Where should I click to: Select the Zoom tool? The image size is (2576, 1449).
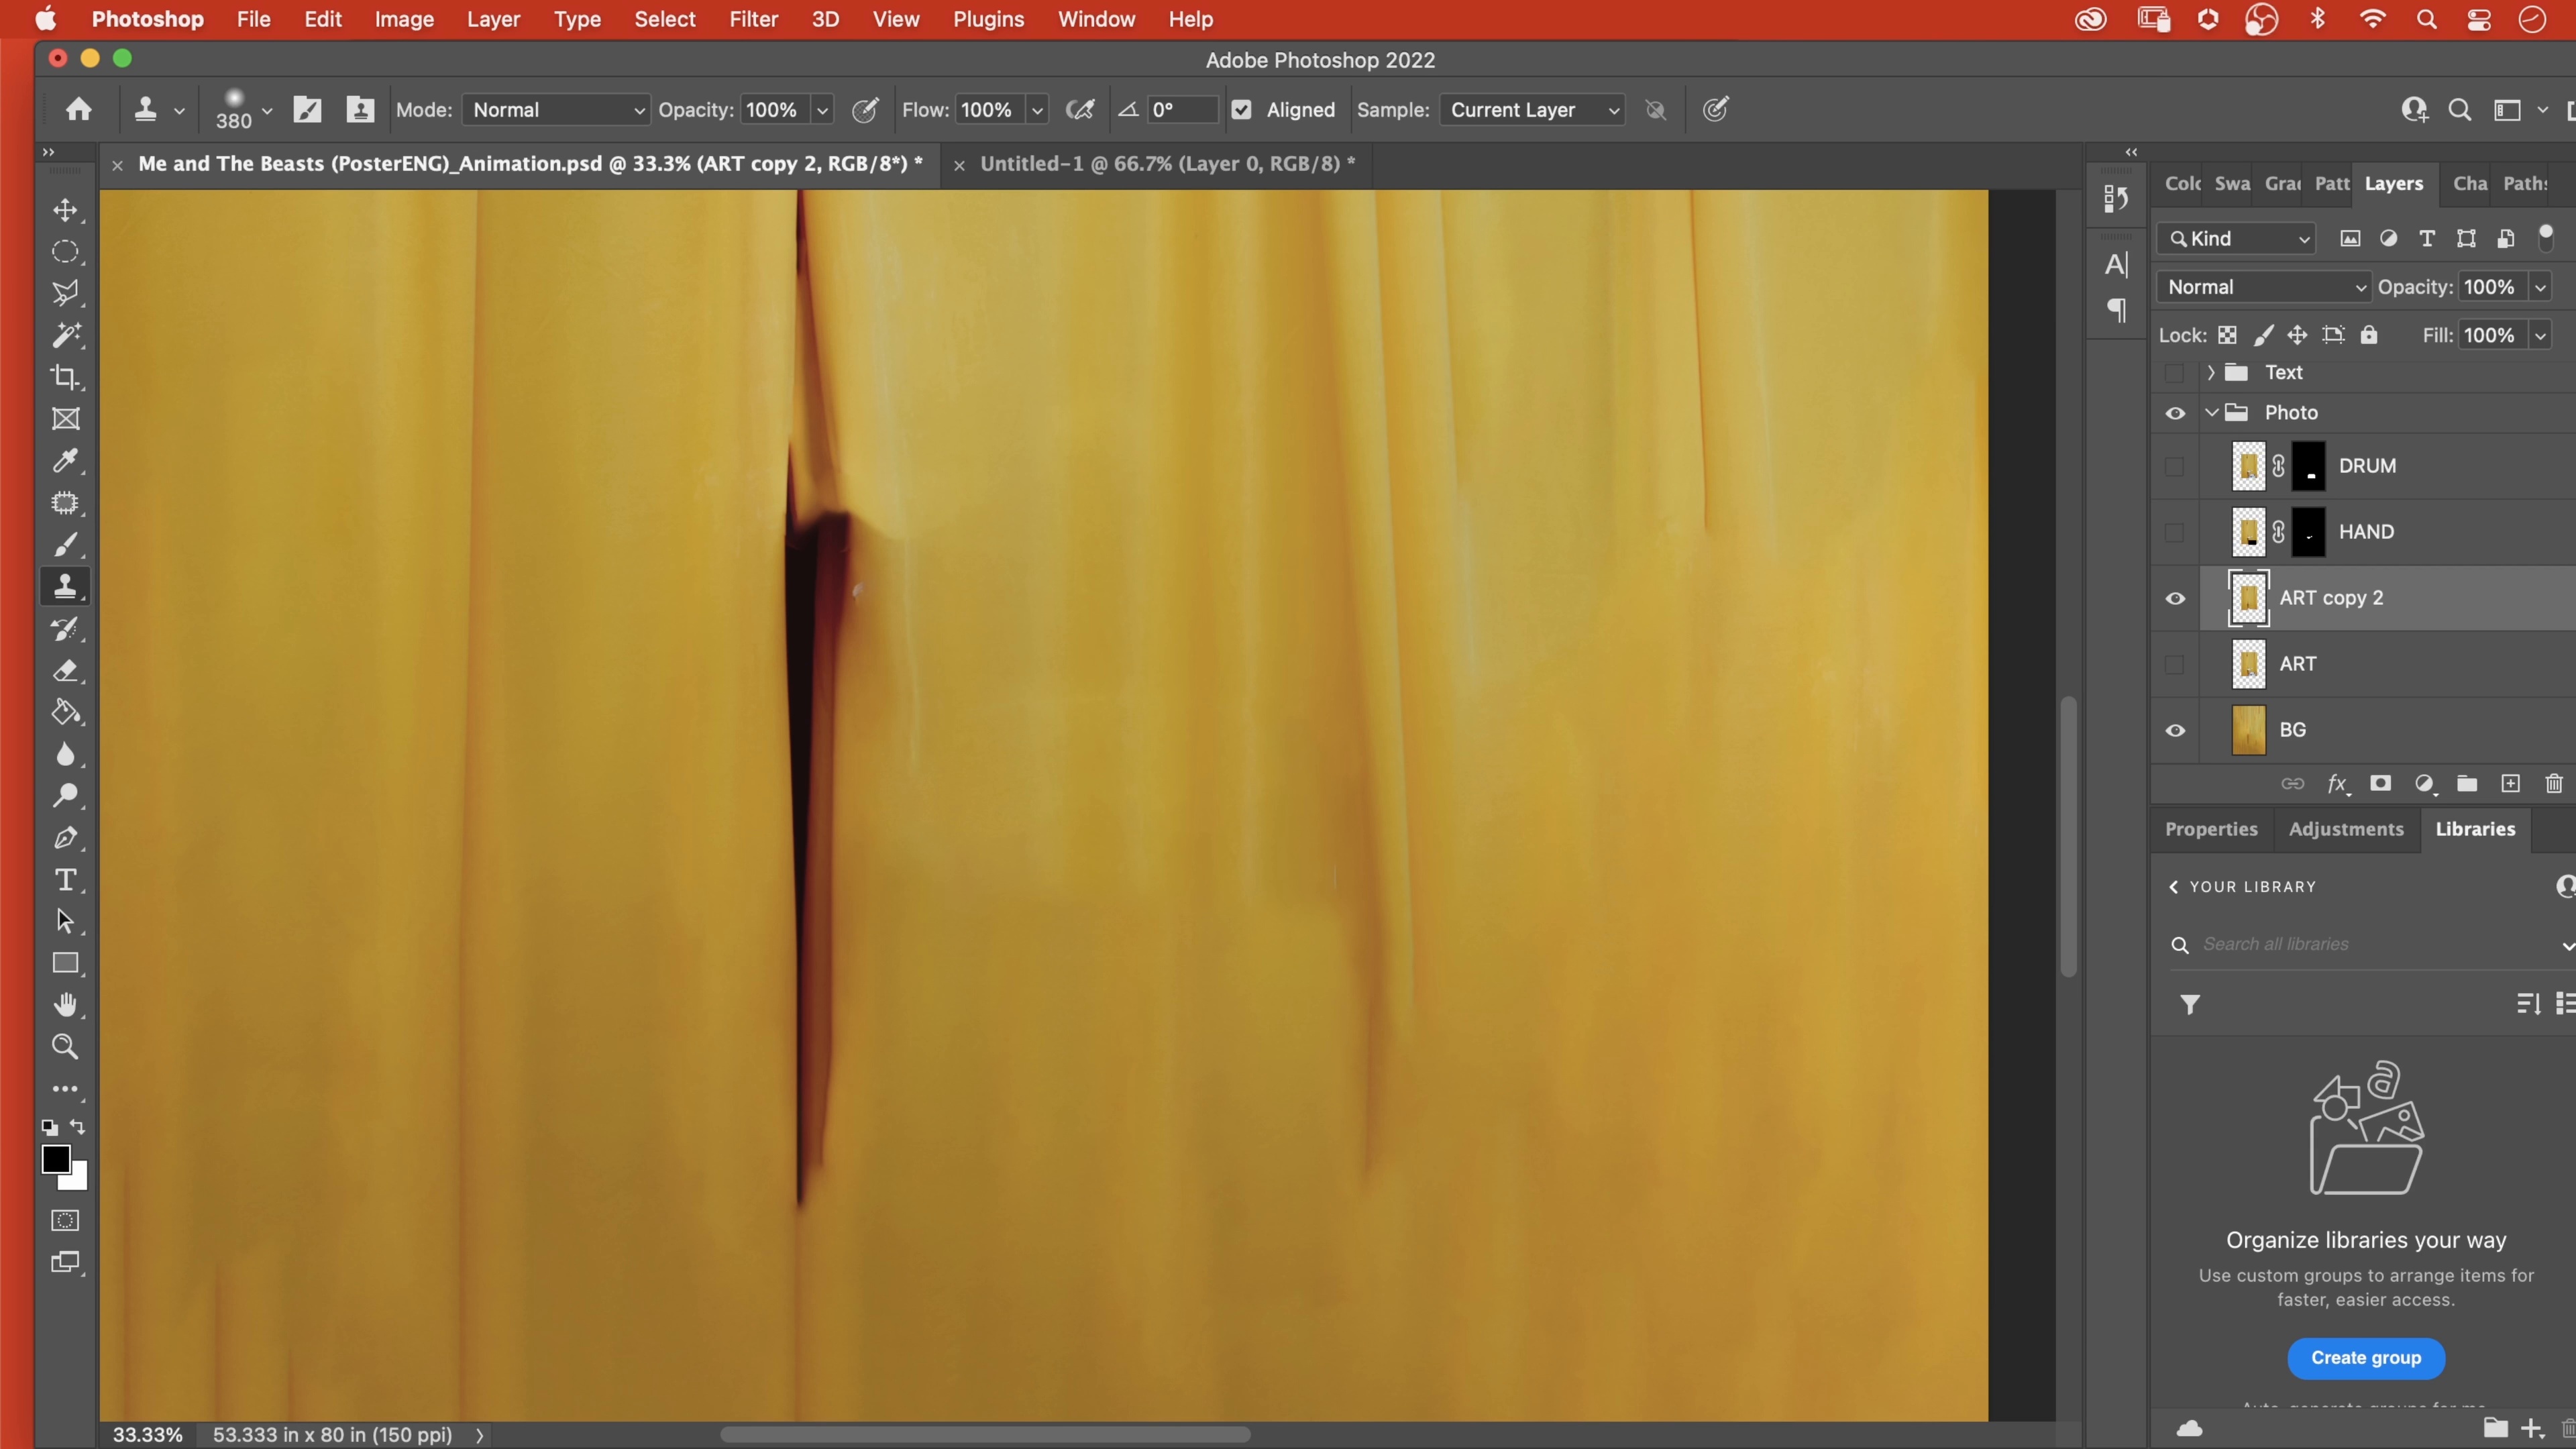(65, 1047)
